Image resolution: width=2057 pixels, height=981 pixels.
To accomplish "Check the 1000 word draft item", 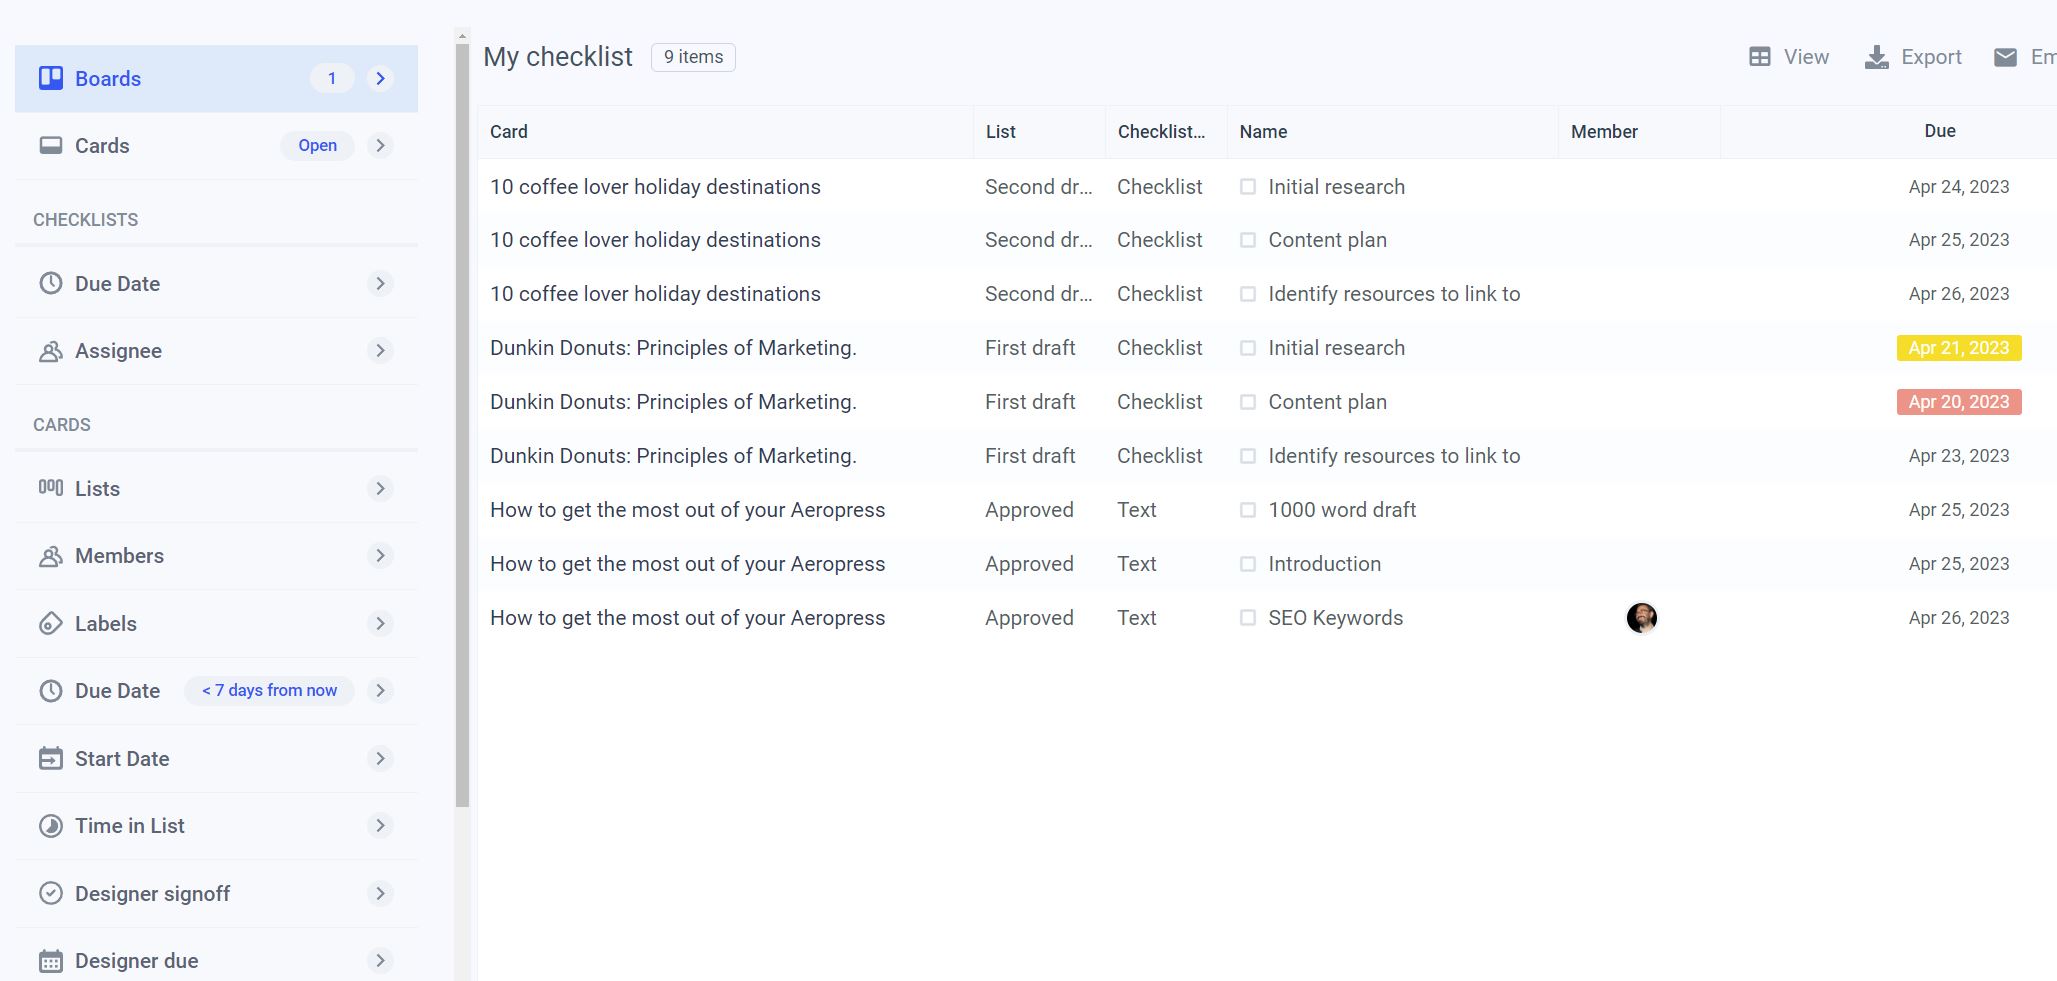I will pyautogui.click(x=1248, y=510).
